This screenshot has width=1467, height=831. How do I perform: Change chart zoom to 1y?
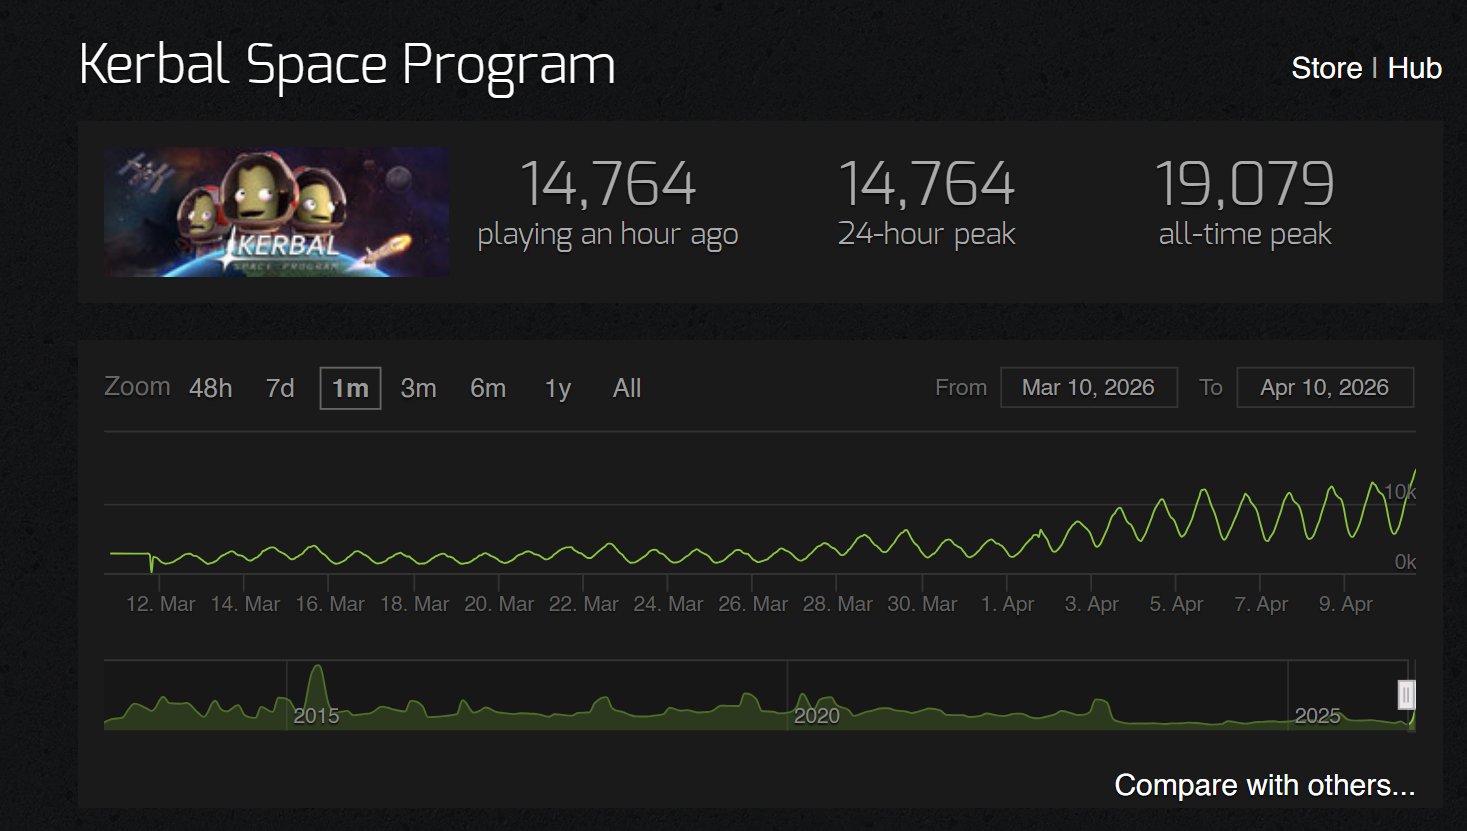click(x=558, y=388)
